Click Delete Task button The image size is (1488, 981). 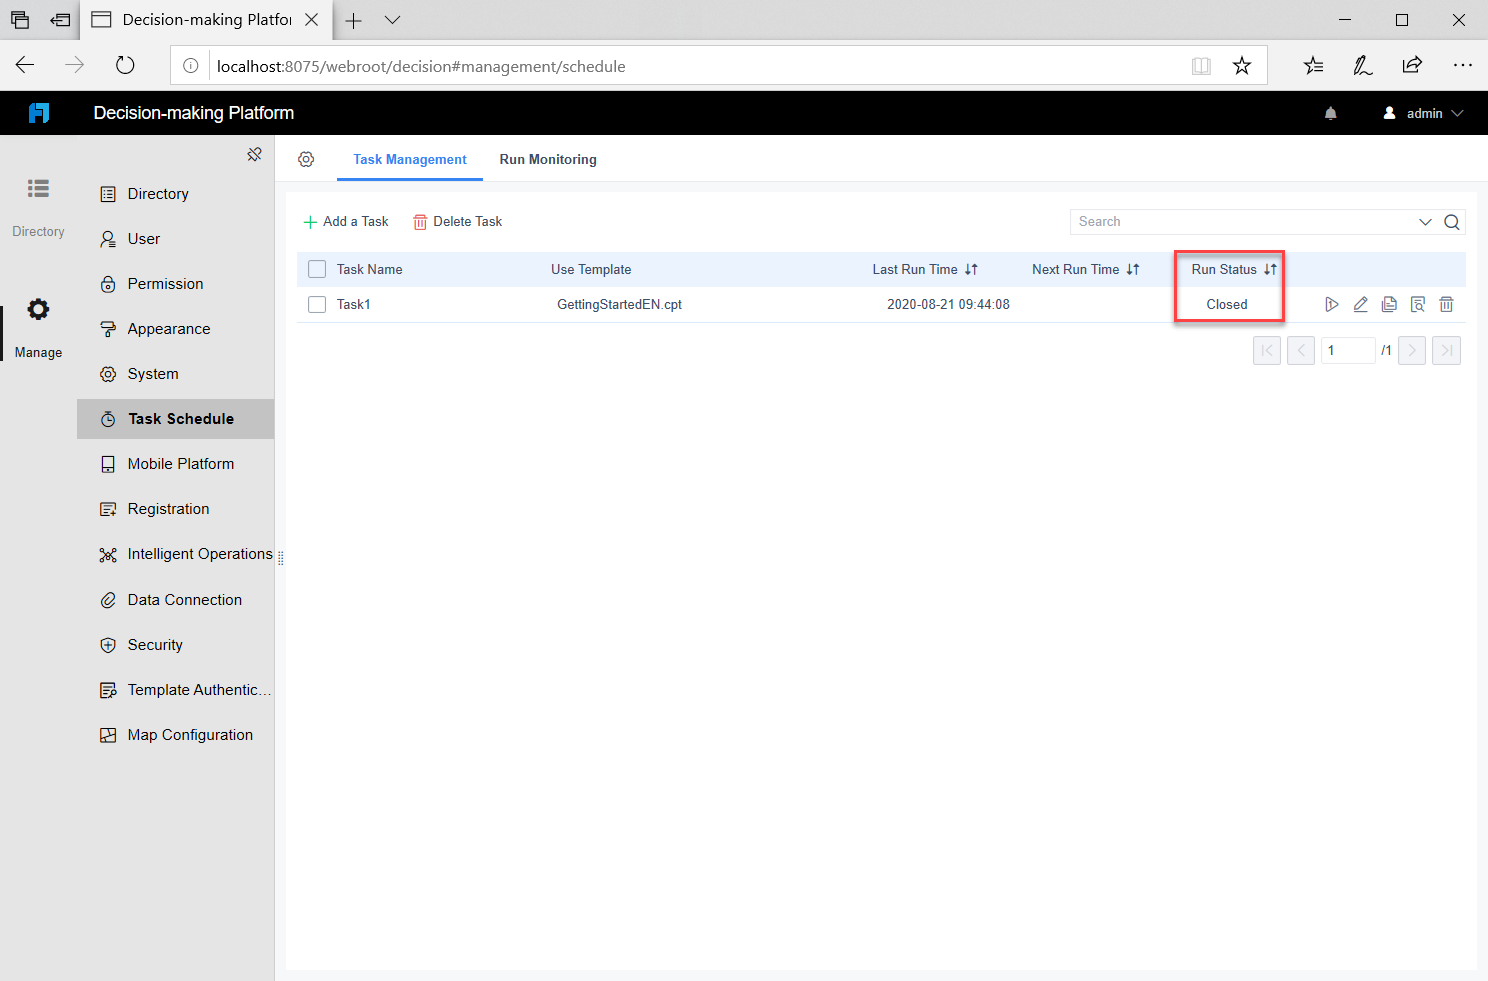[x=458, y=221]
